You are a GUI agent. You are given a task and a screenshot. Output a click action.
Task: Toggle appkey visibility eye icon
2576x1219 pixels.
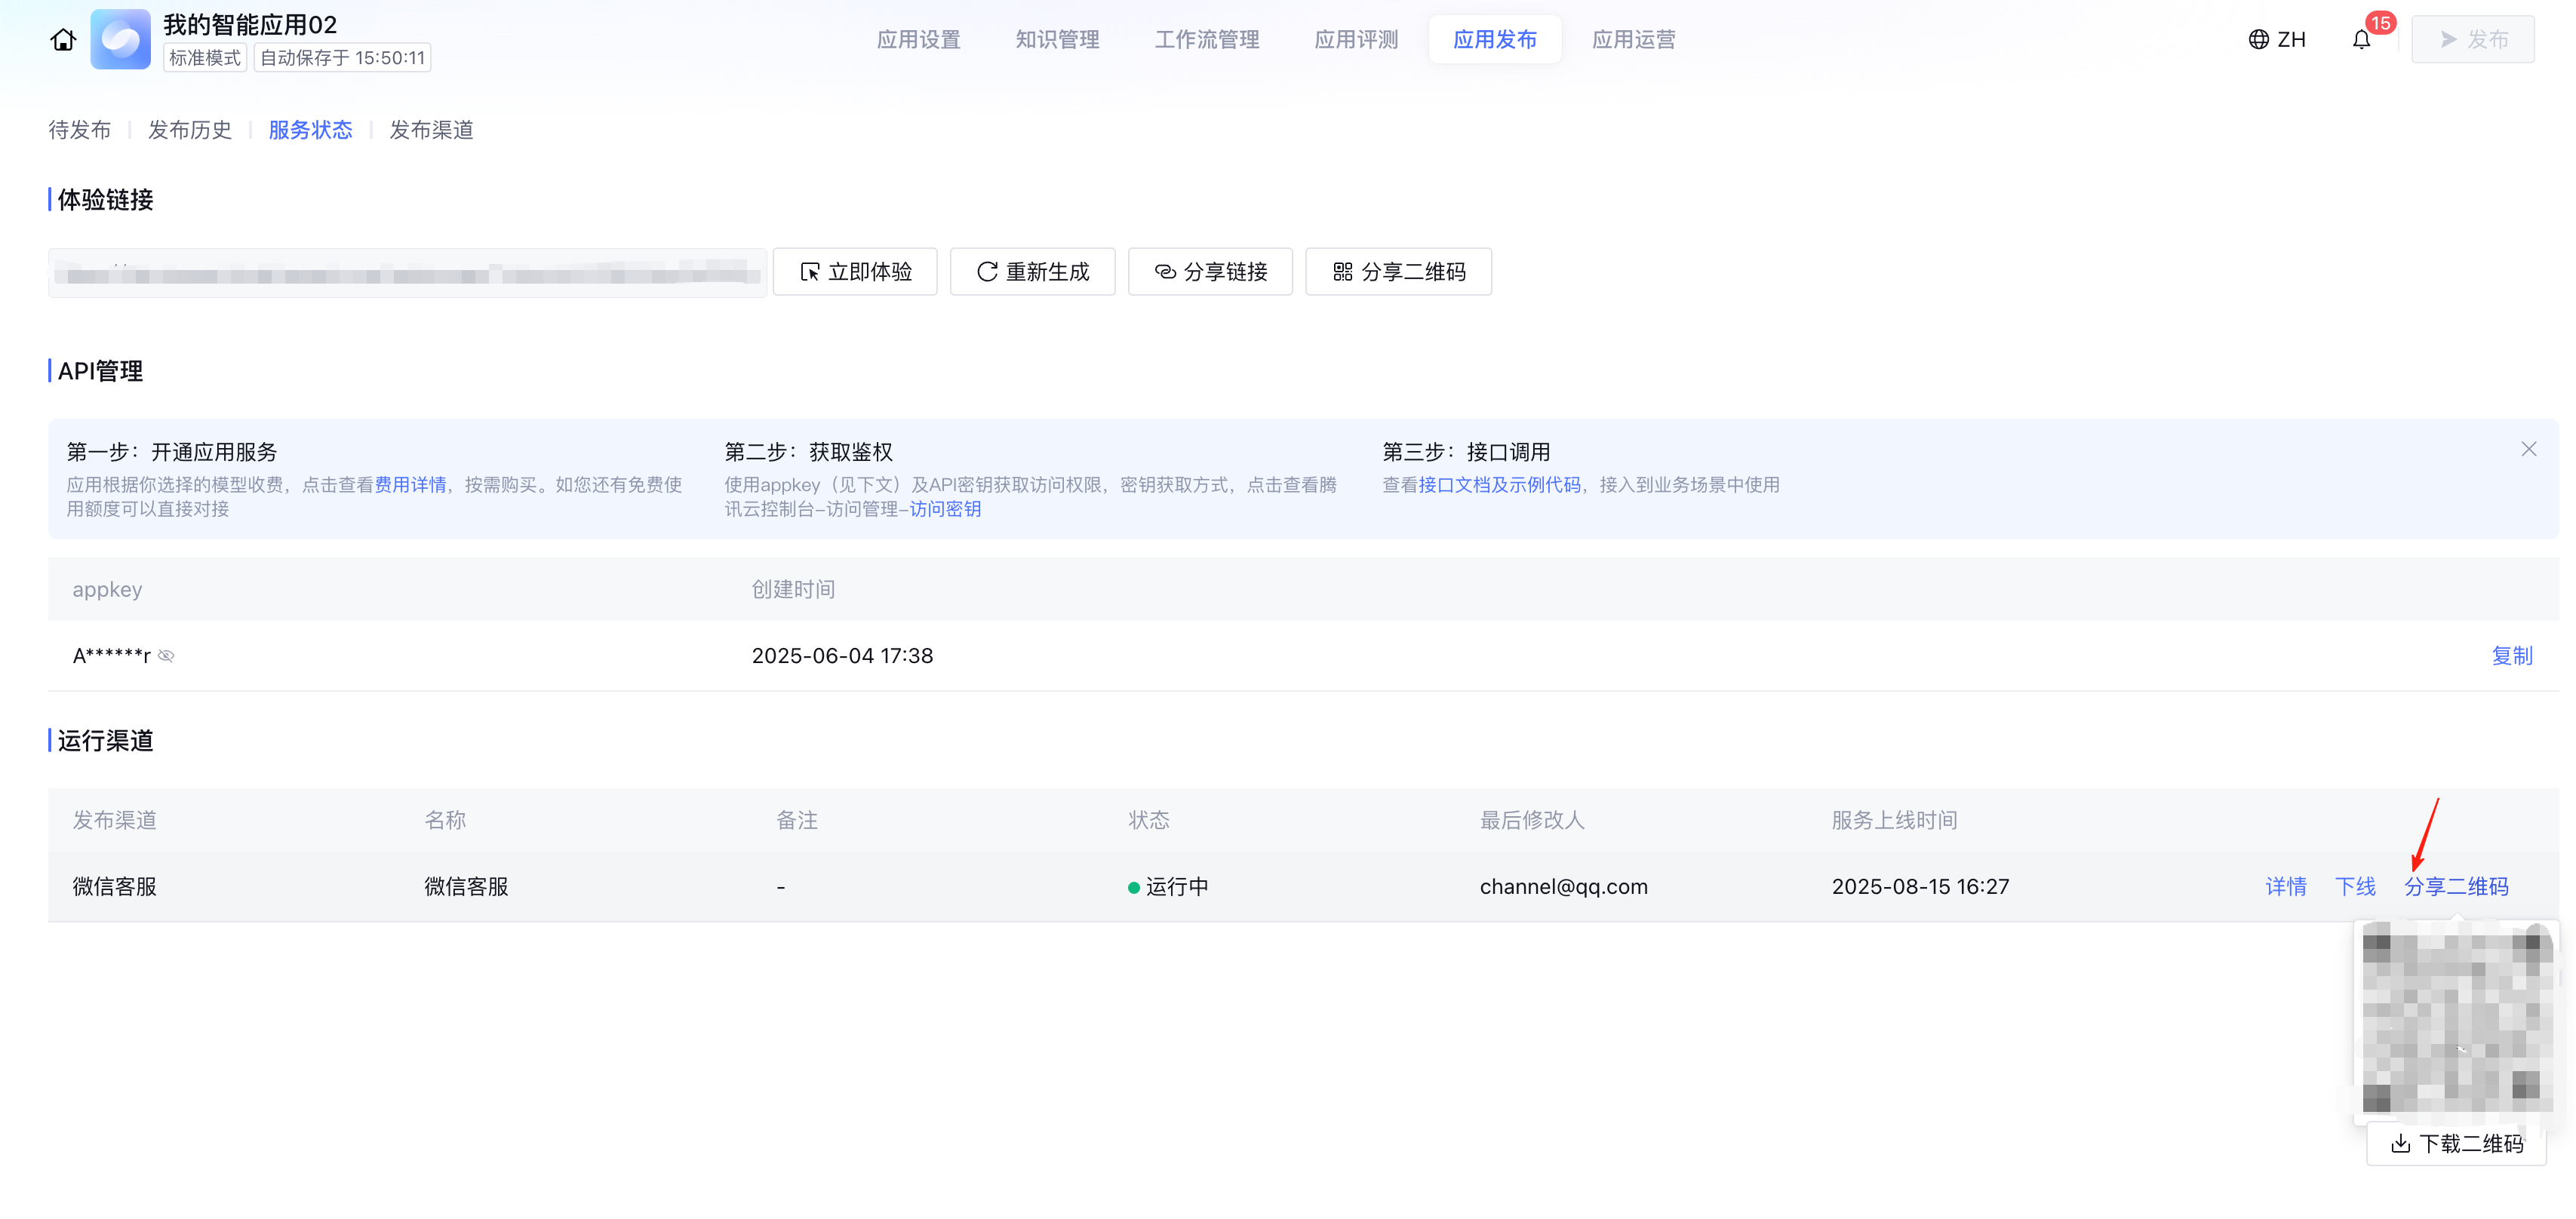(166, 656)
